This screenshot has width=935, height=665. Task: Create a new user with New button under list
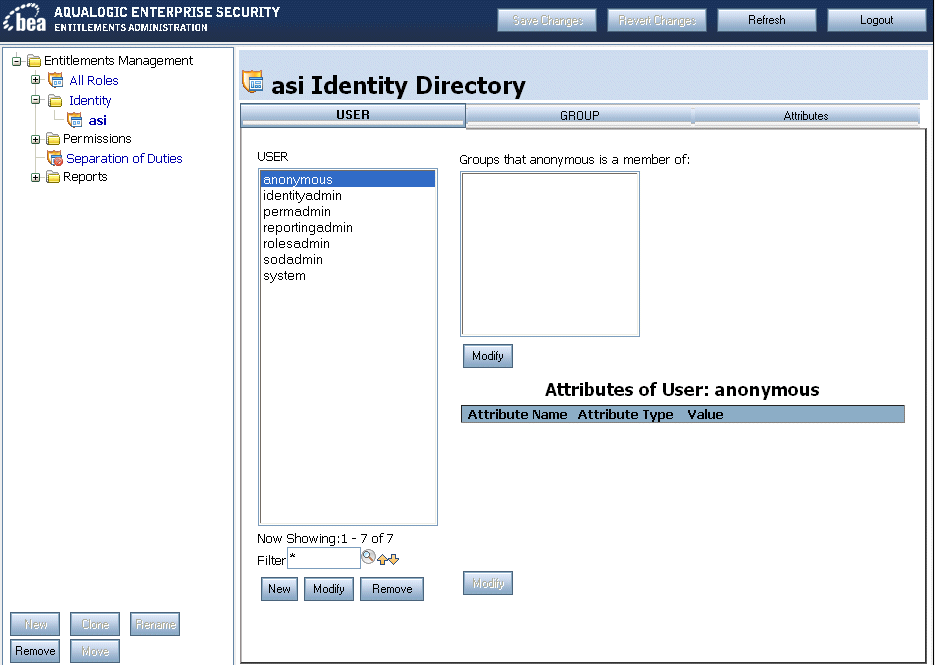pyautogui.click(x=279, y=589)
